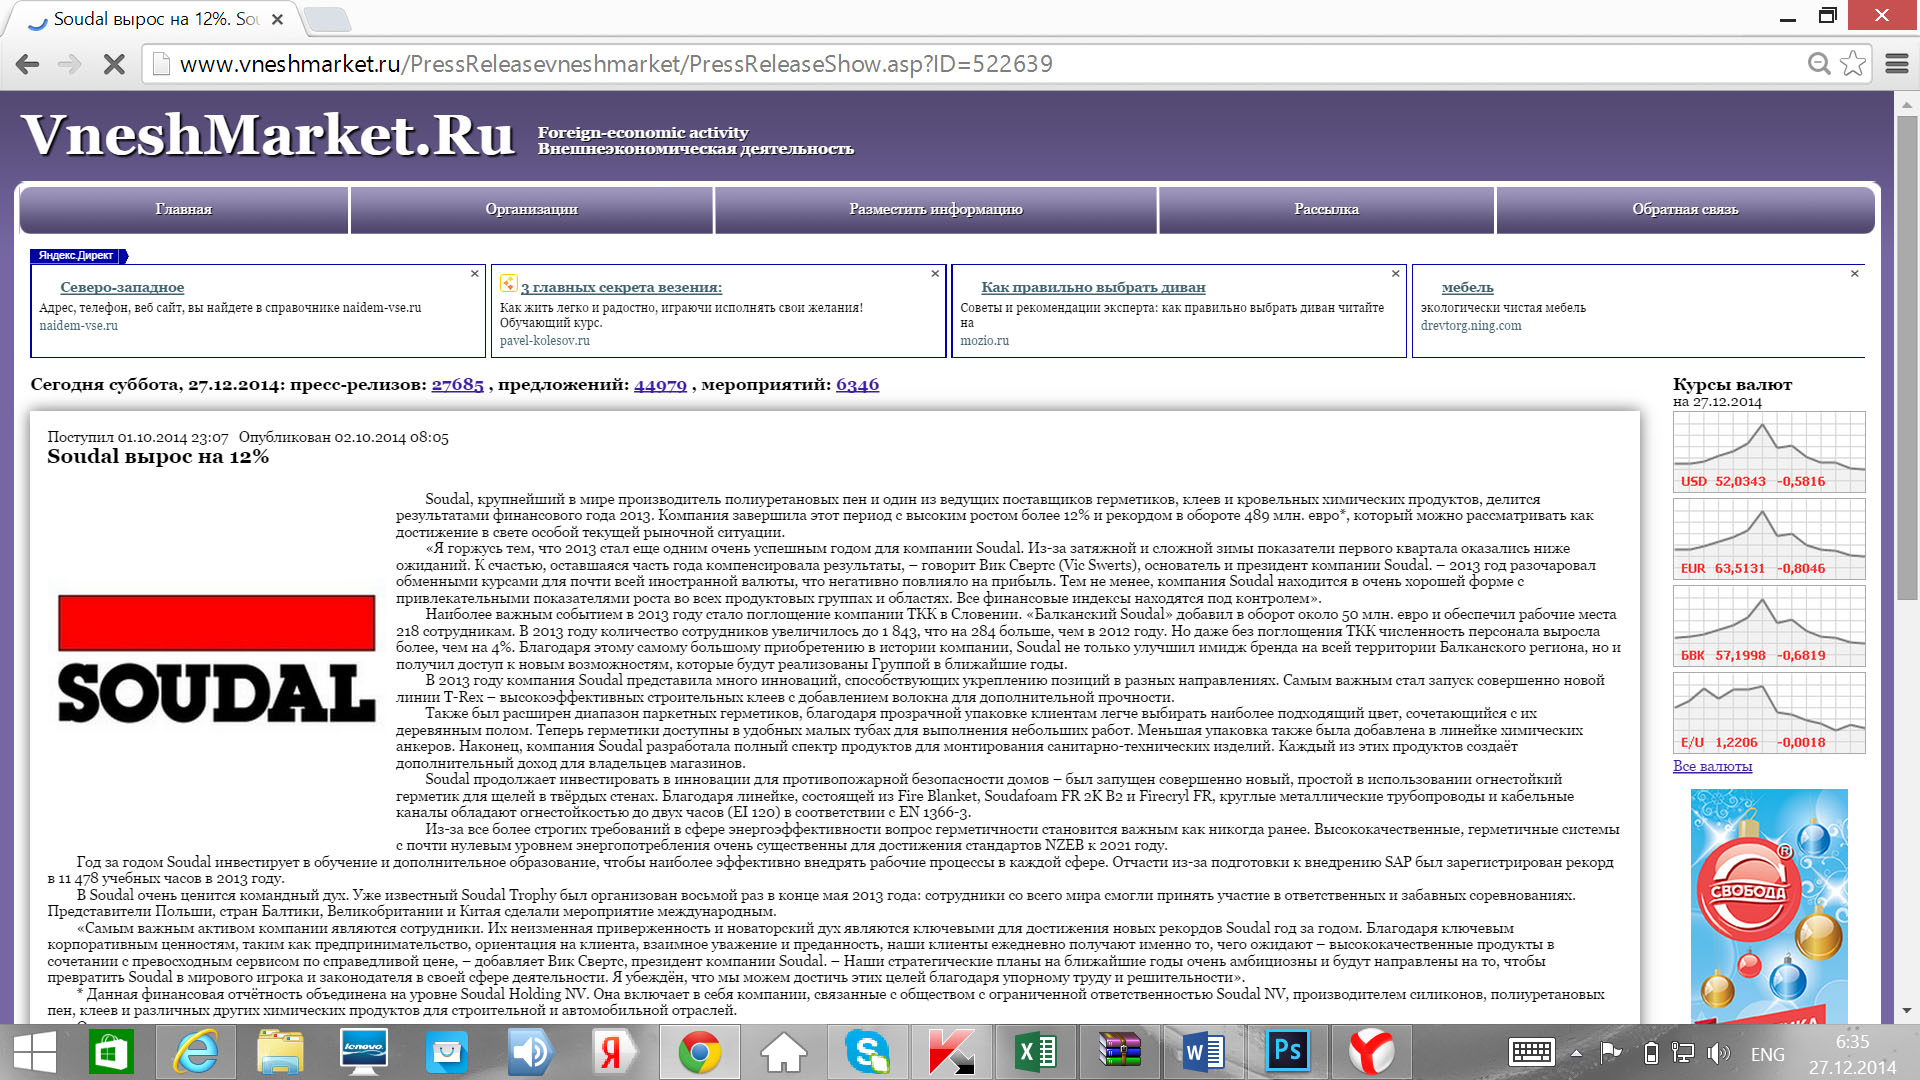Image resolution: width=1920 pixels, height=1080 pixels.
Task: Go to the Рассылка menu item
Action: point(1326,209)
